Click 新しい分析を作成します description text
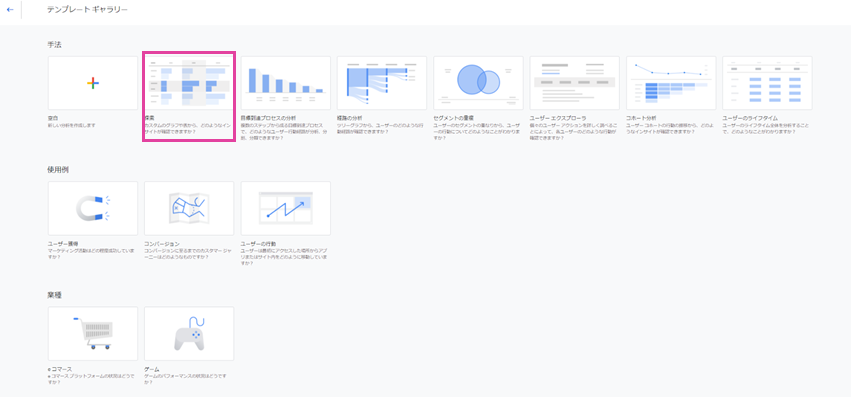Viewport: 851px width, 397px height. 72,125
